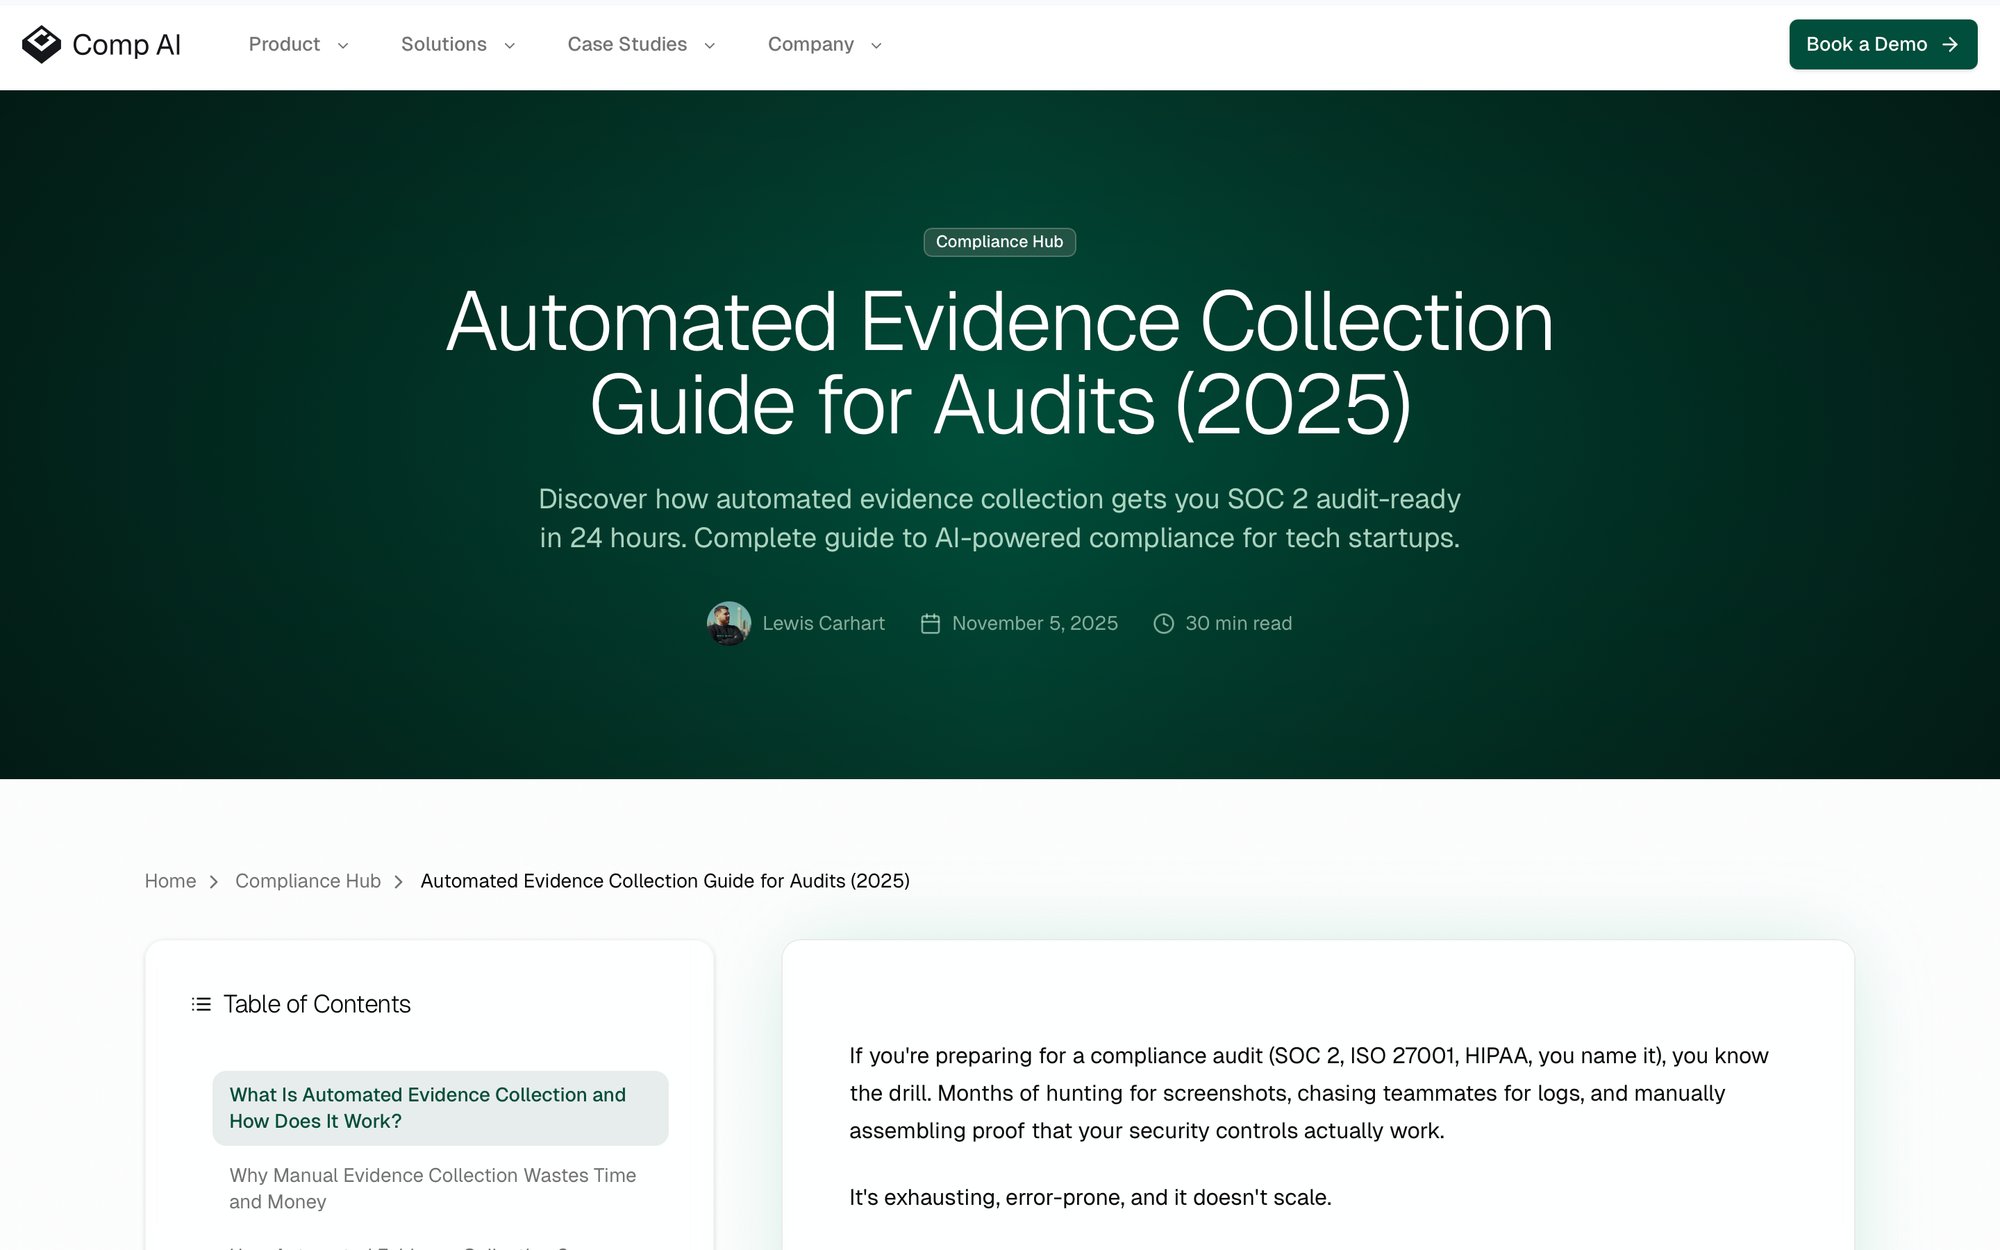Click the arrow icon inside Book a Demo

tap(1949, 44)
